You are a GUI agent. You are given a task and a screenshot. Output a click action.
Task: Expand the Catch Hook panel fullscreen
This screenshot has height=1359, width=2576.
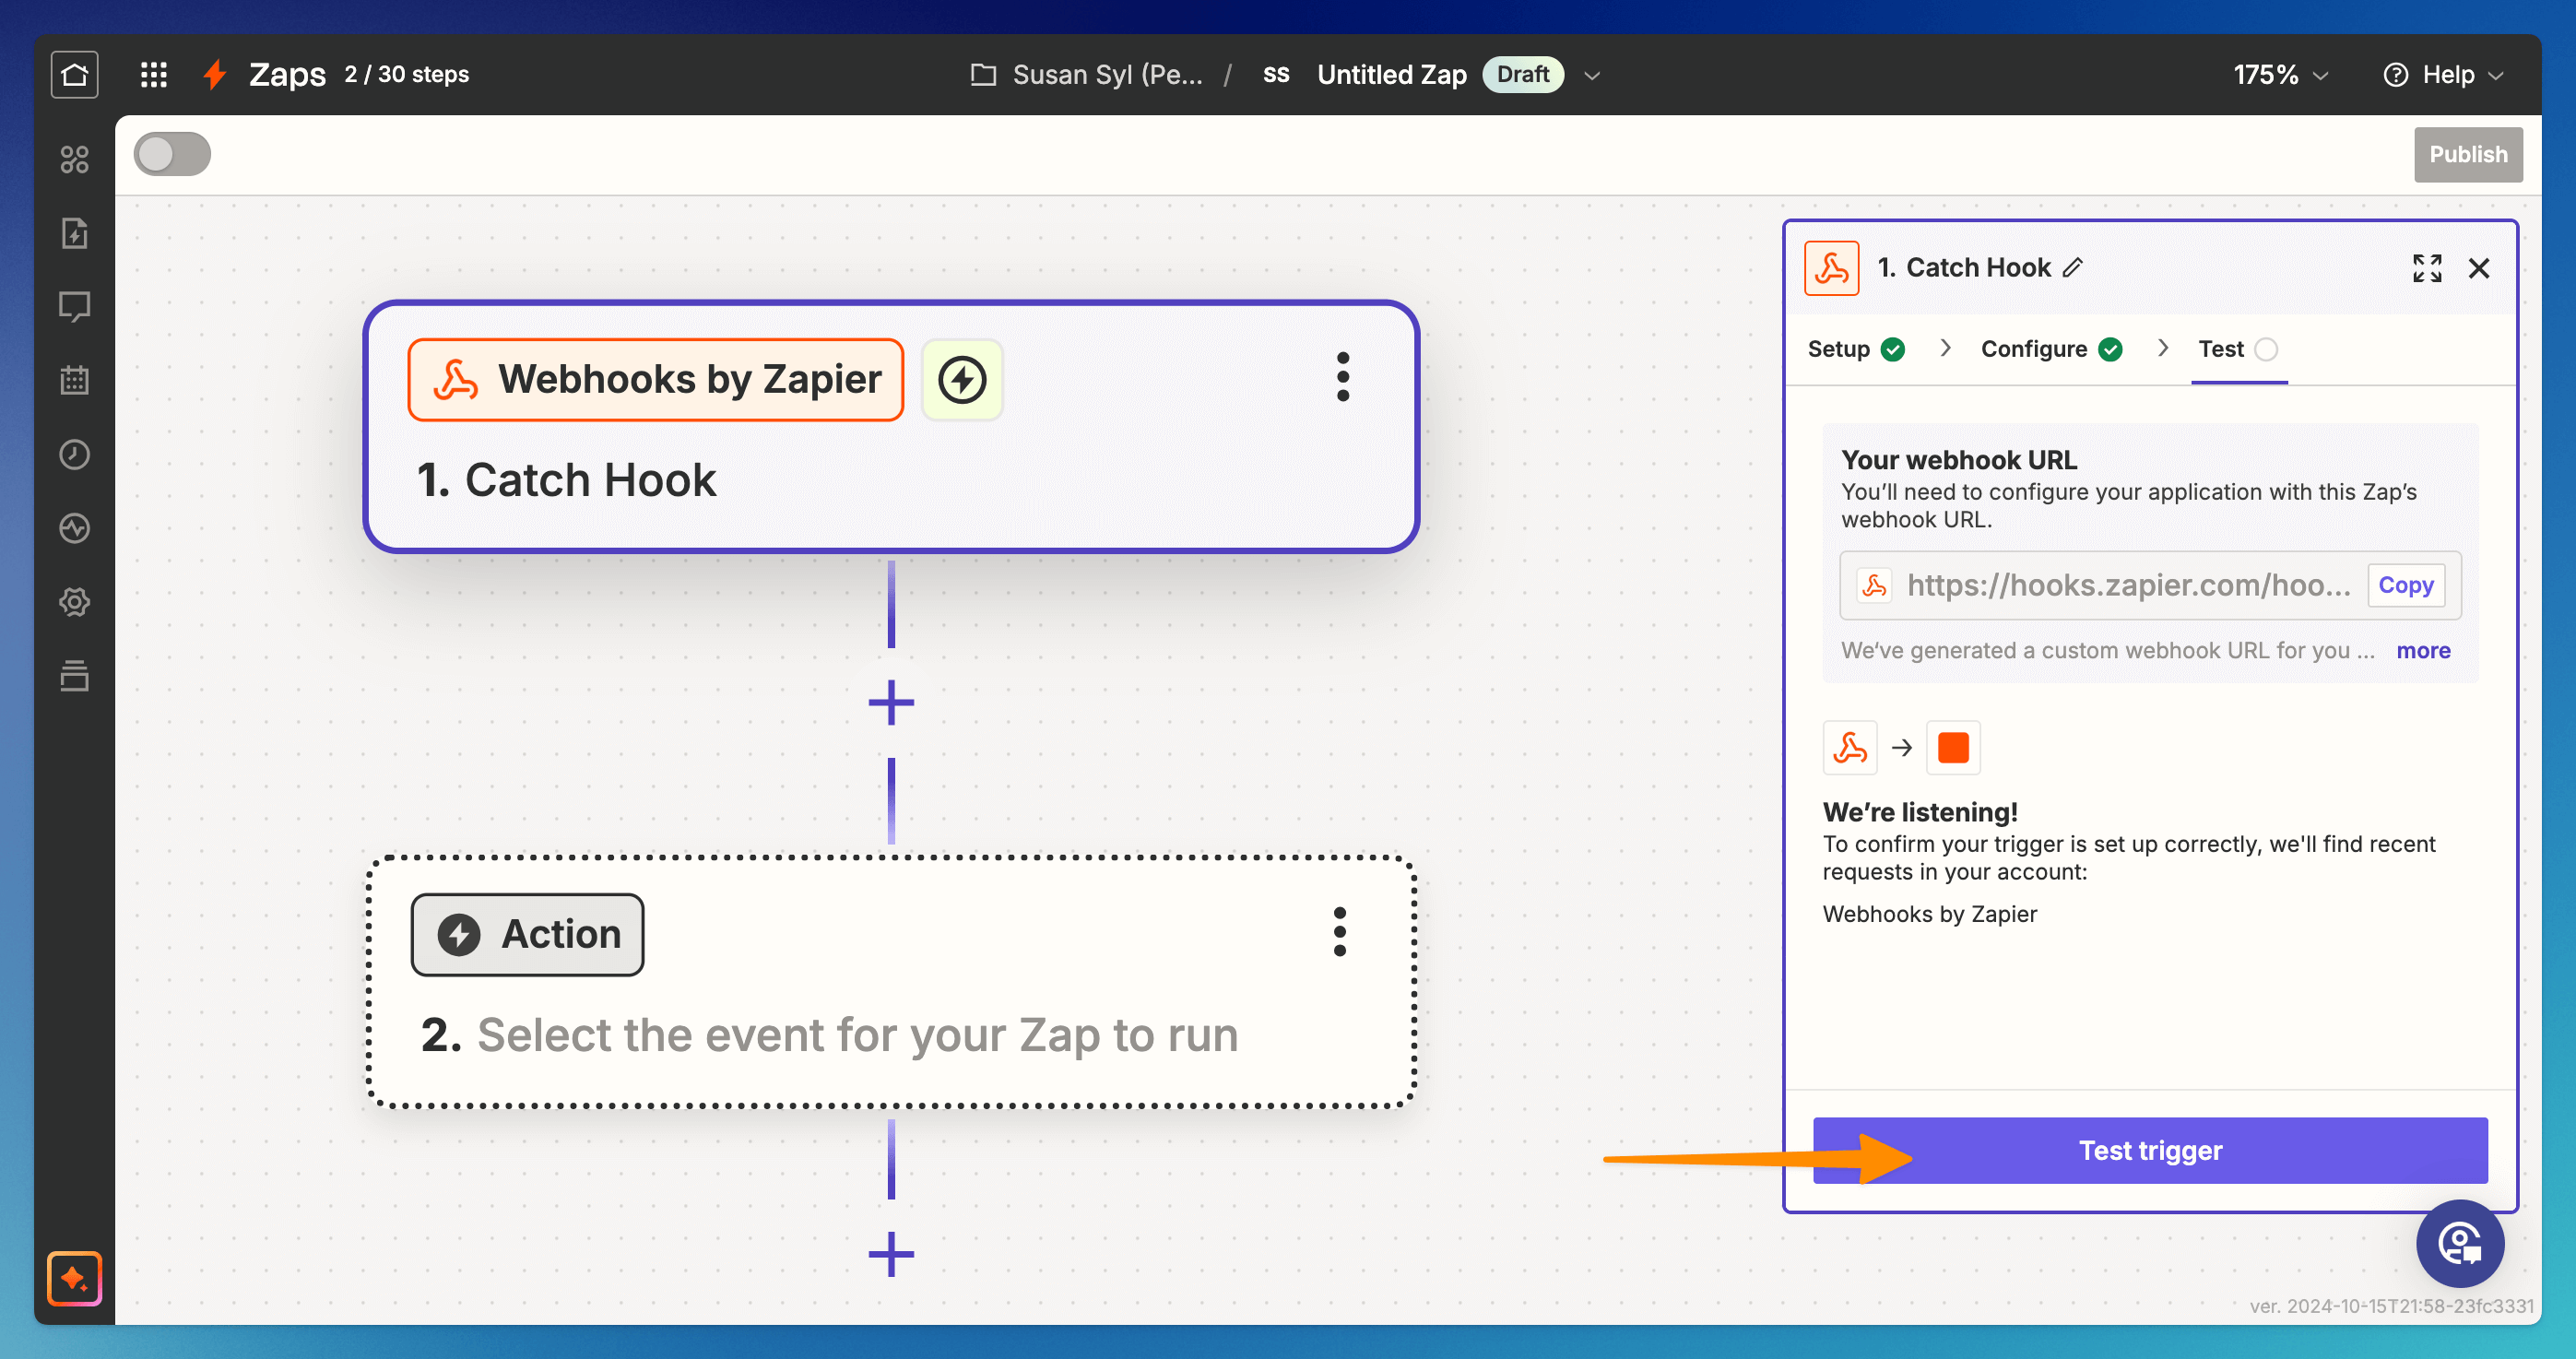pos(2426,268)
